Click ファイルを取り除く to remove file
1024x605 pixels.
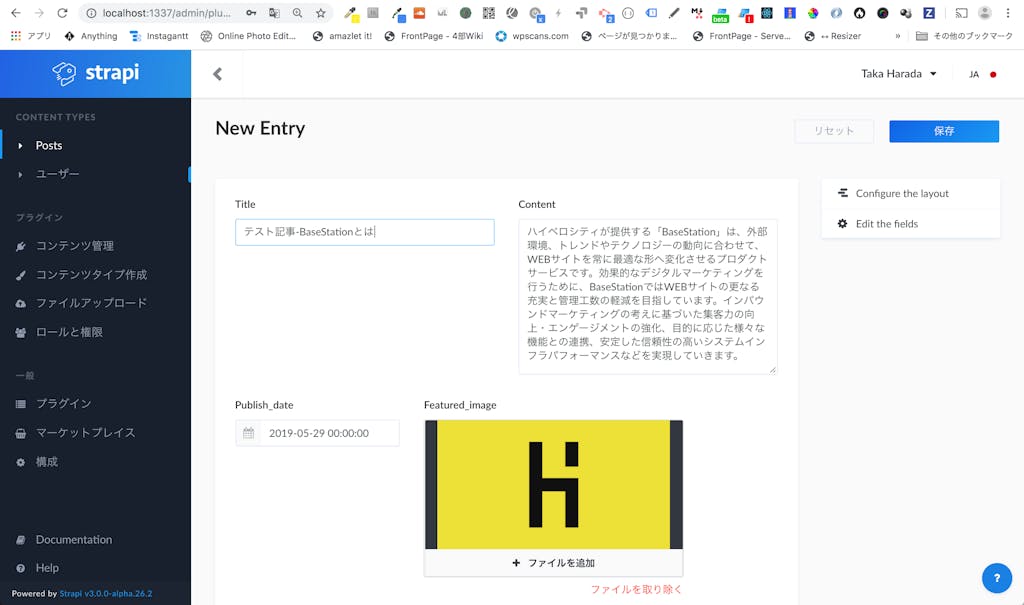pos(637,589)
